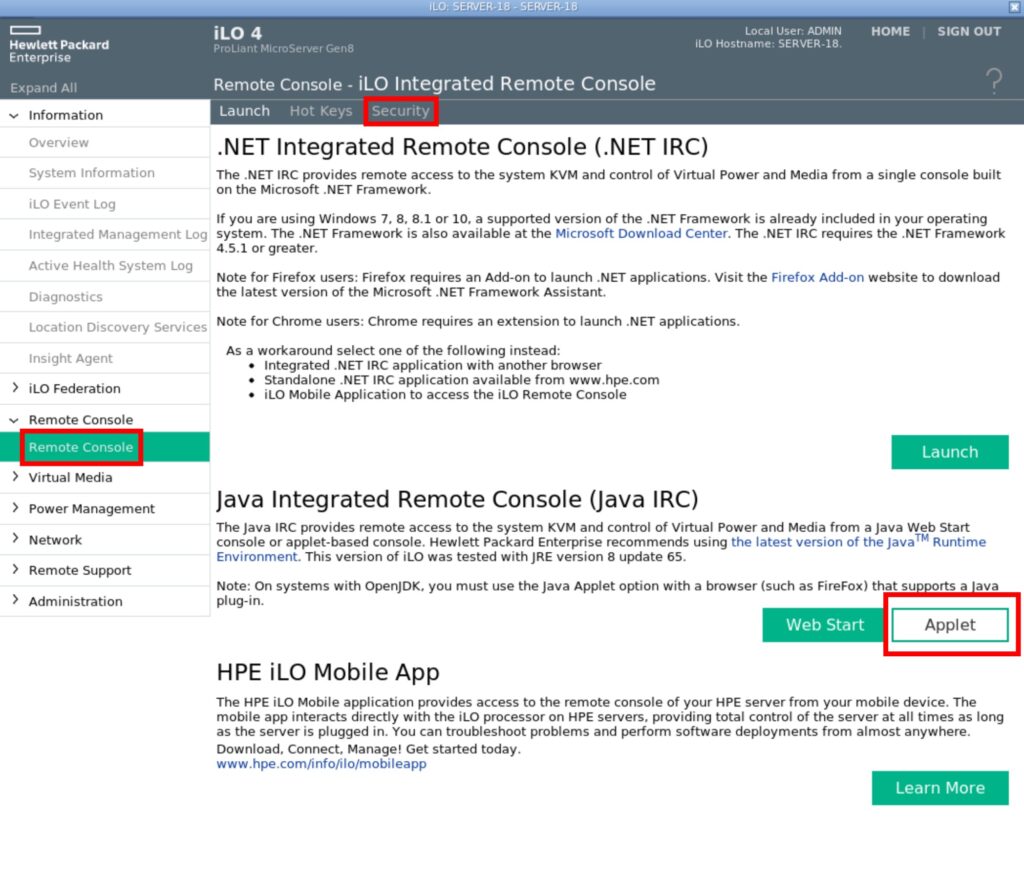Click Java Integrated Remote Console heading
Screen dimensions: 1024x876
pyautogui.click(x=457, y=500)
